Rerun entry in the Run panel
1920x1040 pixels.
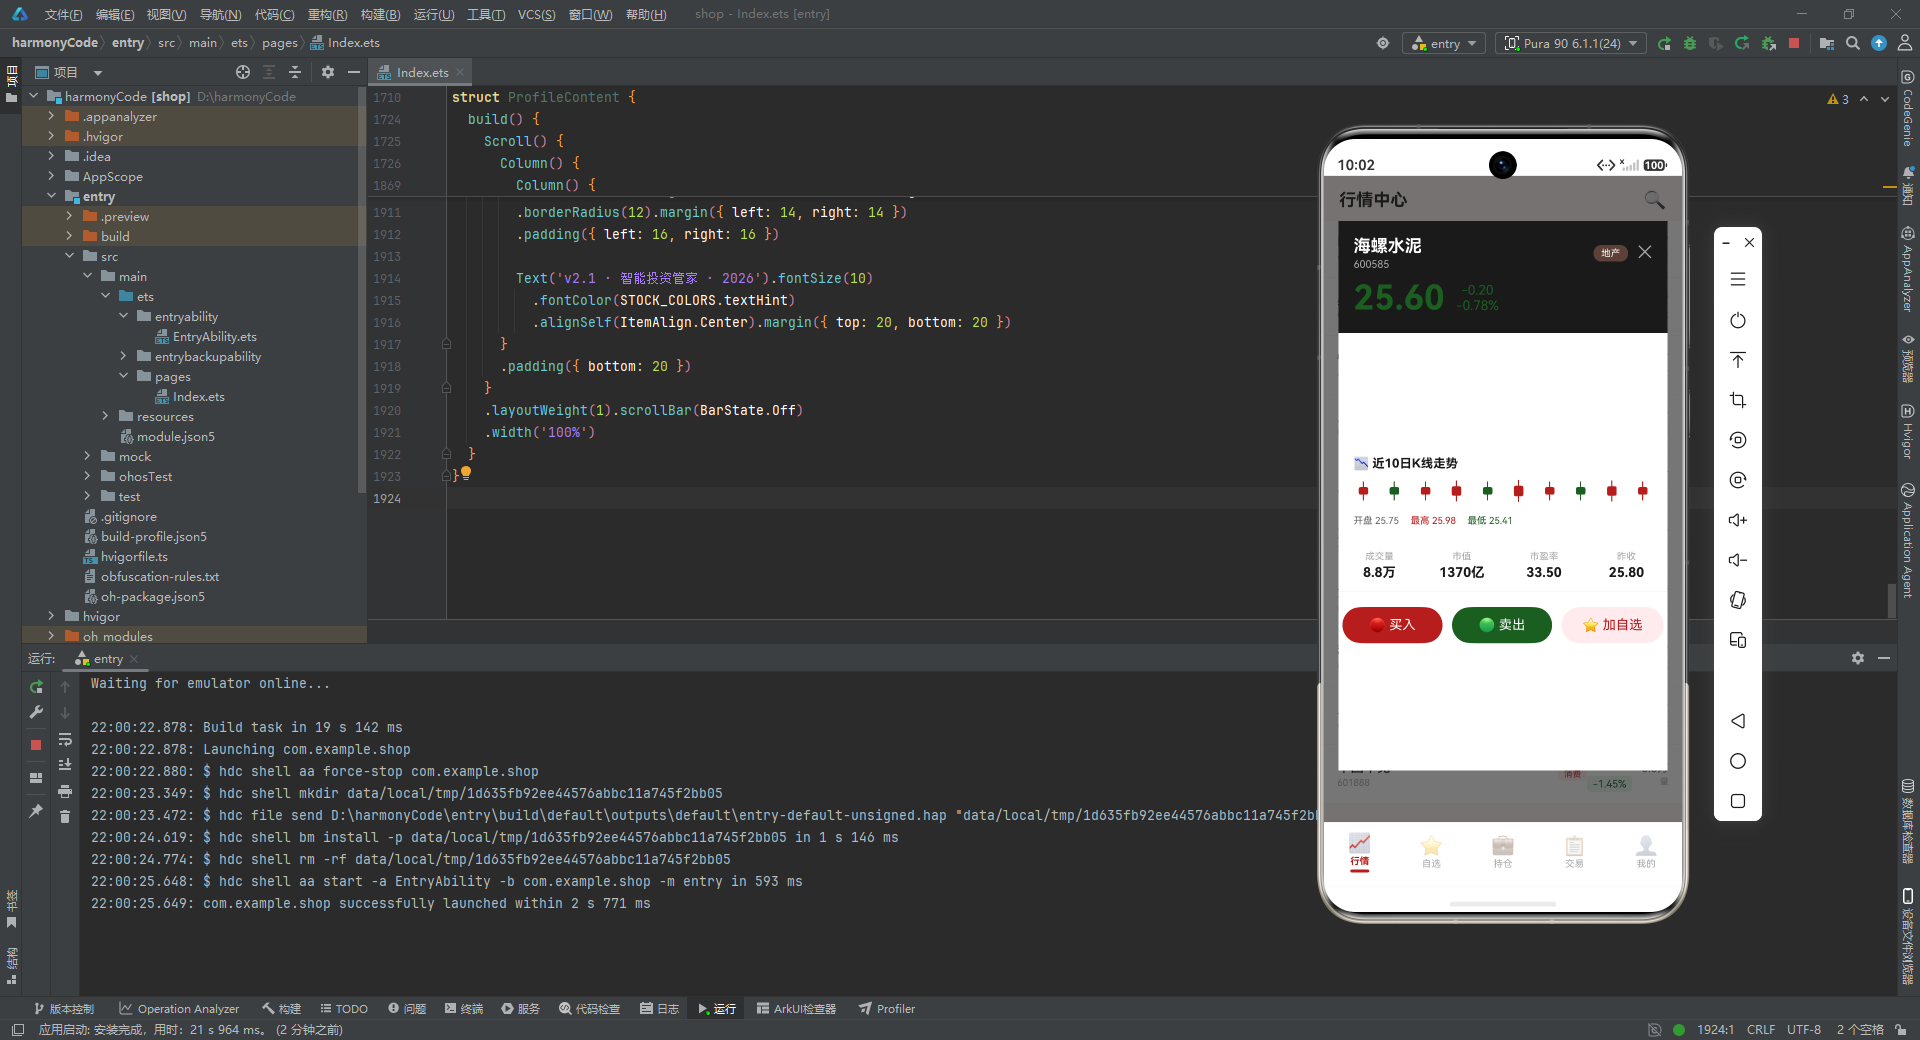pyautogui.click(x=36, y=687)
